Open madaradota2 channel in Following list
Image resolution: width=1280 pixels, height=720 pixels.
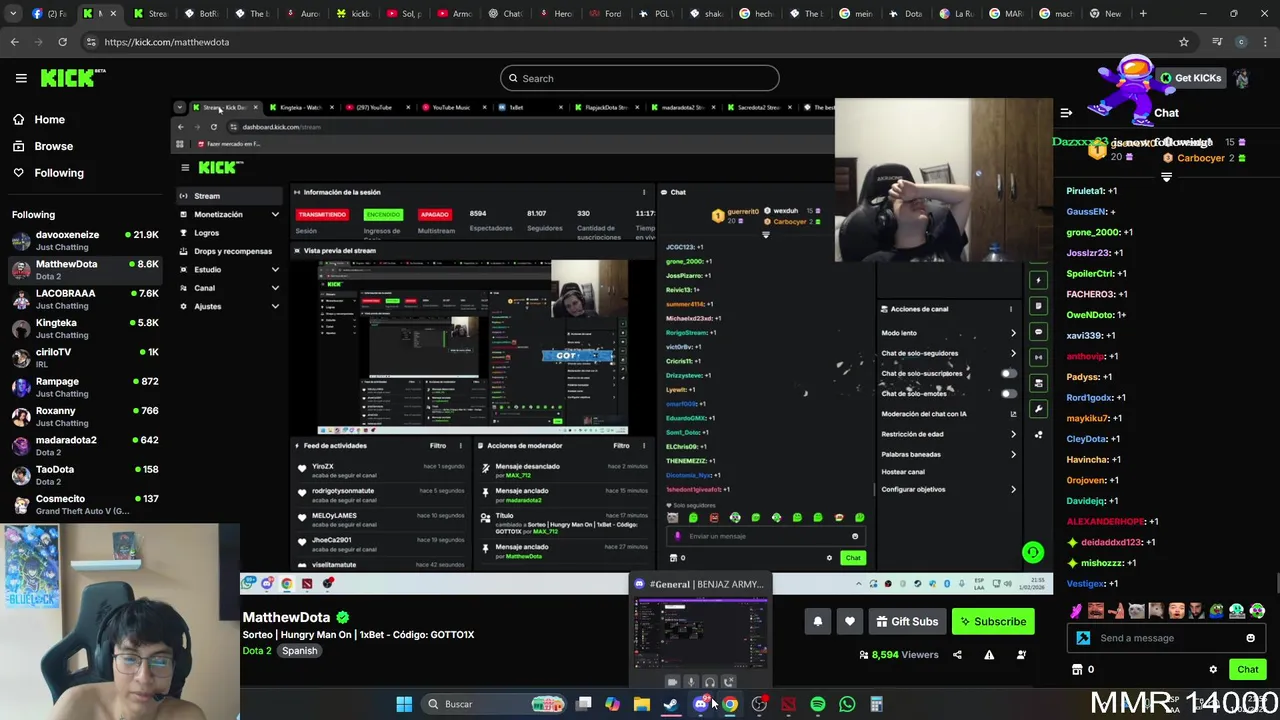tap(85, 445)
